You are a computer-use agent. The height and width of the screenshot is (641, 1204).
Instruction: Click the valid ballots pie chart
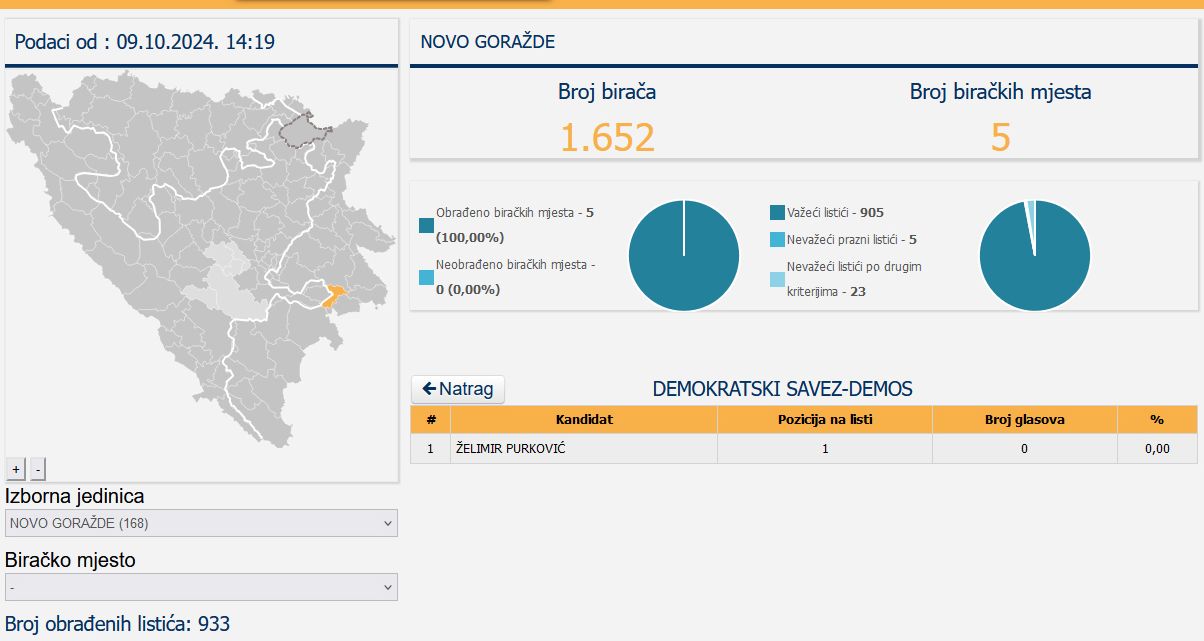click(1034, 255)
